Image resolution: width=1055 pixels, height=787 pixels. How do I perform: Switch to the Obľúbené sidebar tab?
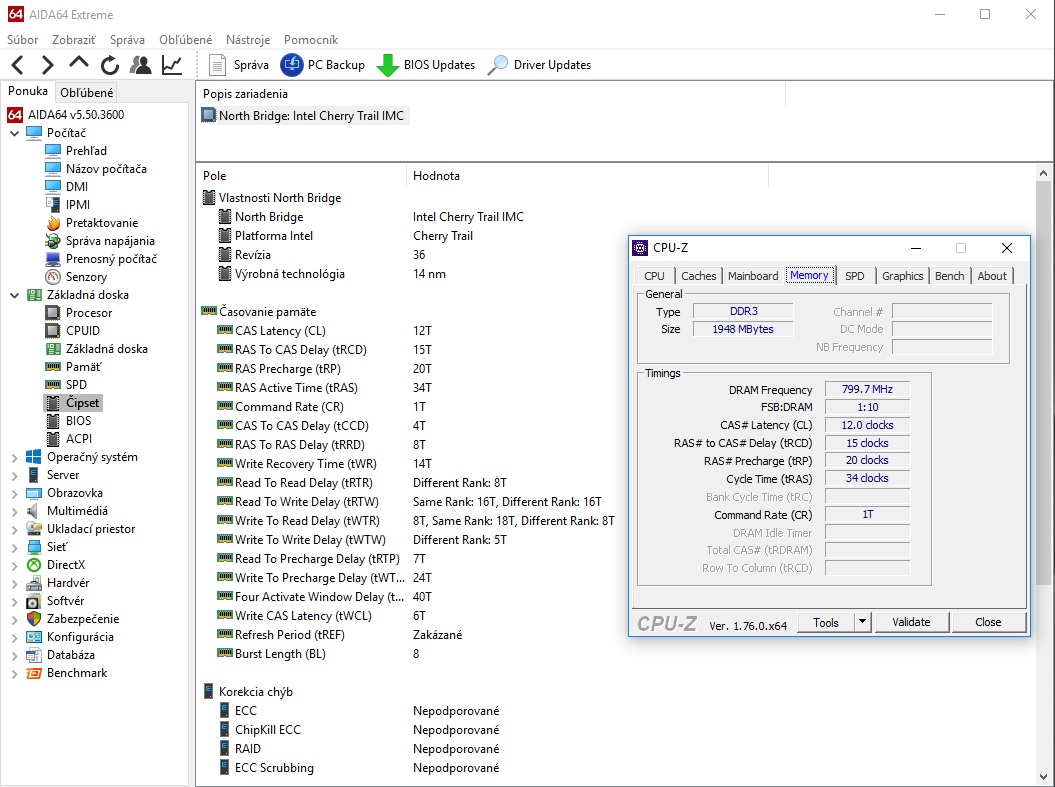(x=87, y=92)
